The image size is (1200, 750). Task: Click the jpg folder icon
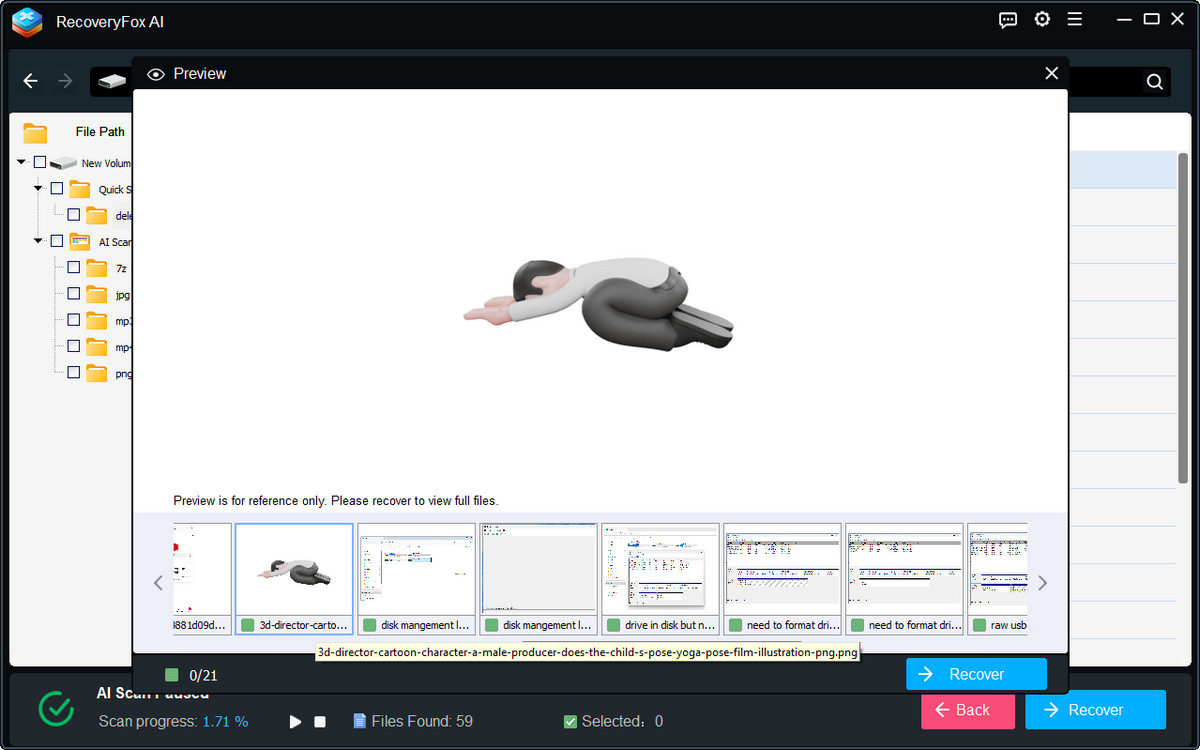pos(96,294)
